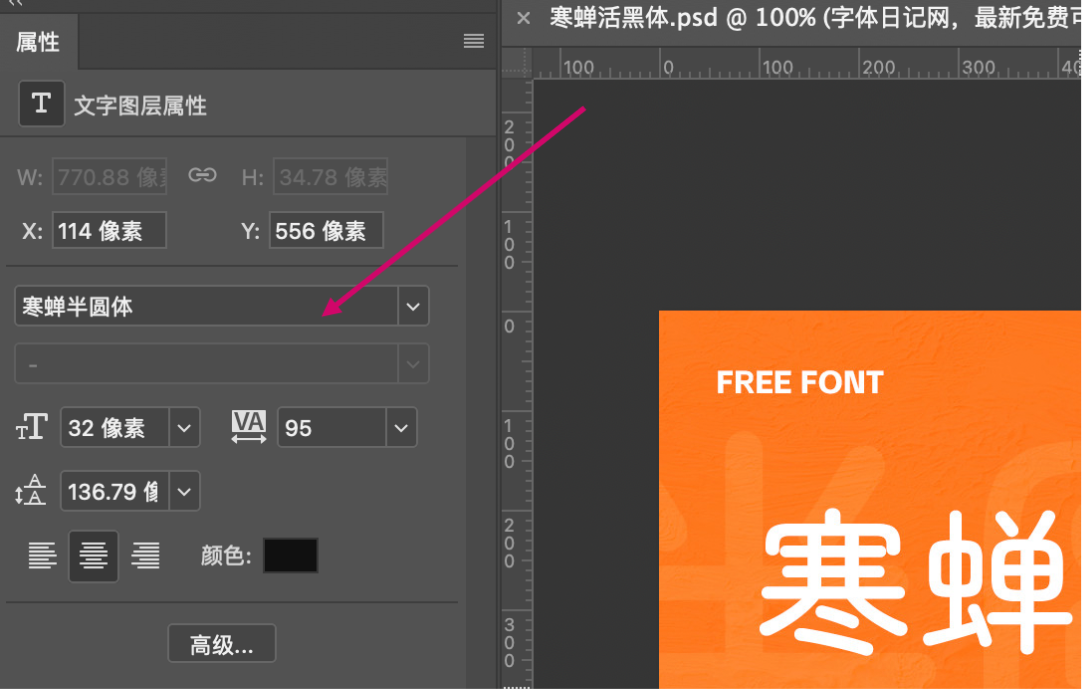The height and width of the screenshot is (691, 1086).
Task: Click the type layer T icon
Action: pyautogui.click(x=42, y=104)
